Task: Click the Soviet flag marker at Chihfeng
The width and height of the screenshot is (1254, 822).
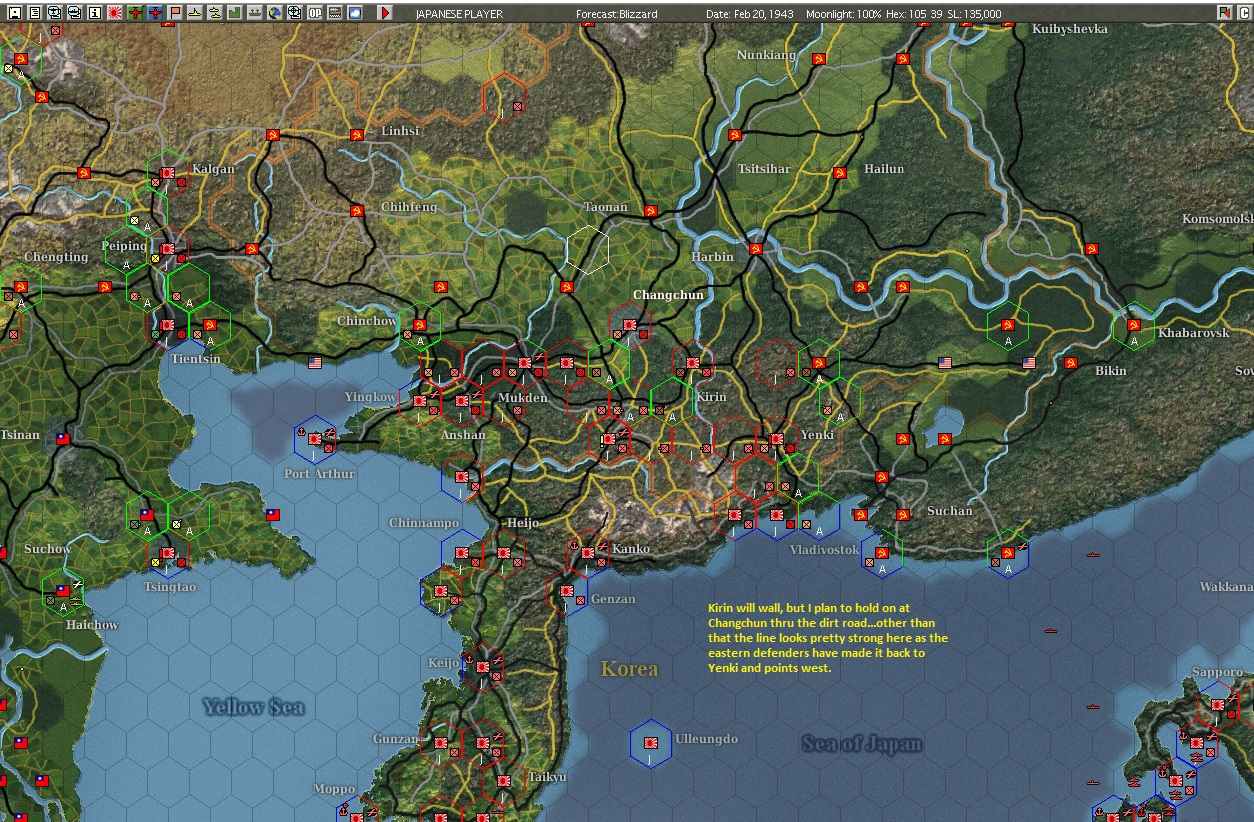Action: pos(356,210)
